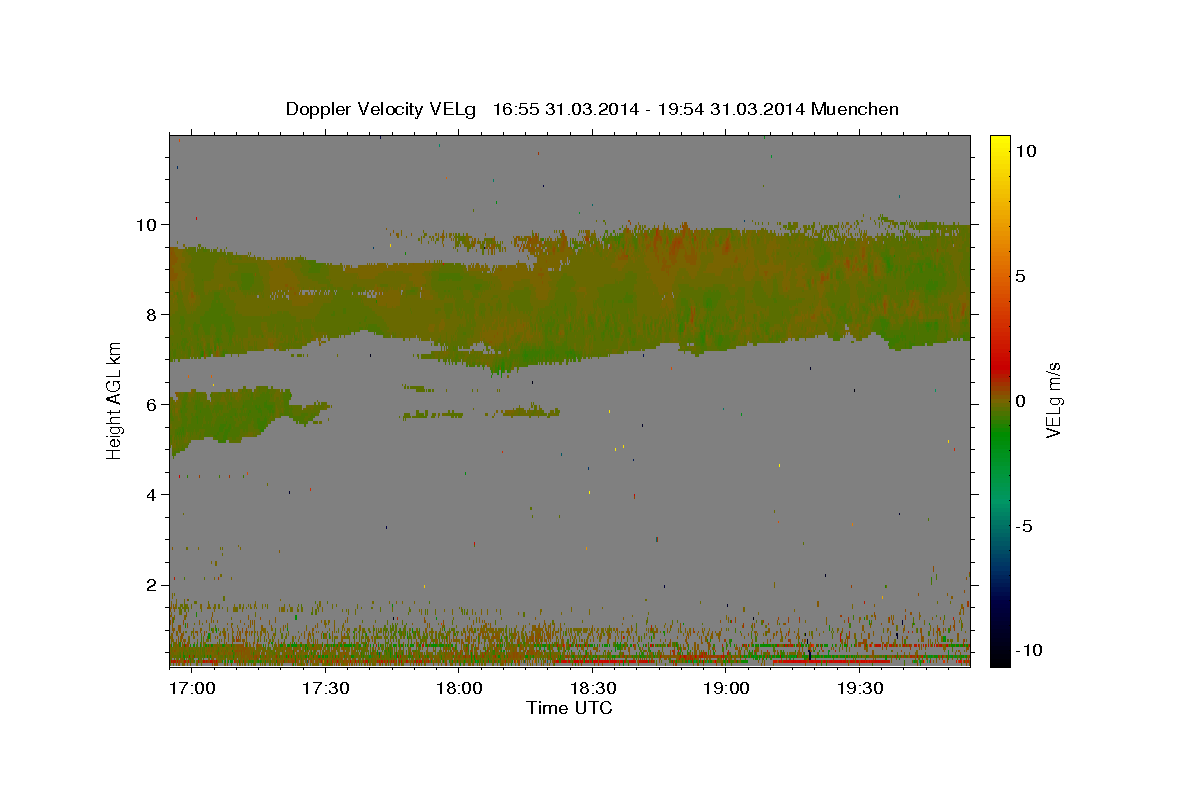Click the colorbar value 5 label
1200x800 pixels.
[x=1020, y=275]
